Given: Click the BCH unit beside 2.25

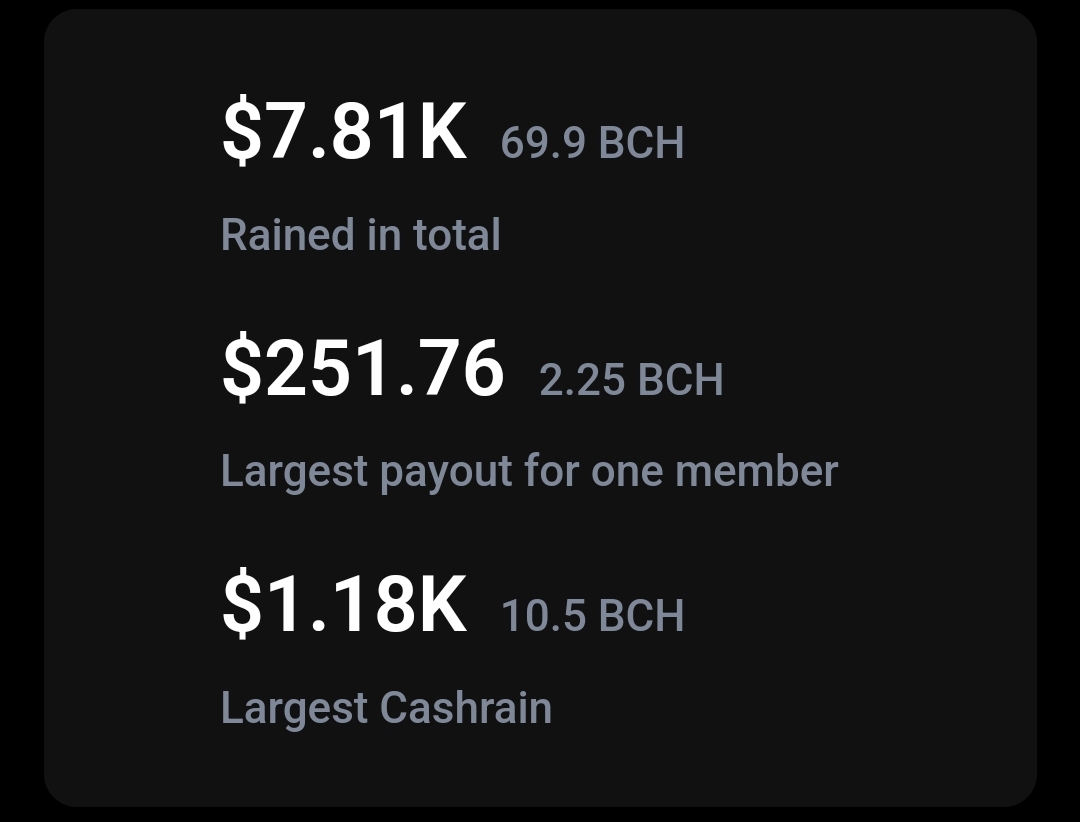Looking at the screenshot, I should pyautogui.click(x=681, y=379).
